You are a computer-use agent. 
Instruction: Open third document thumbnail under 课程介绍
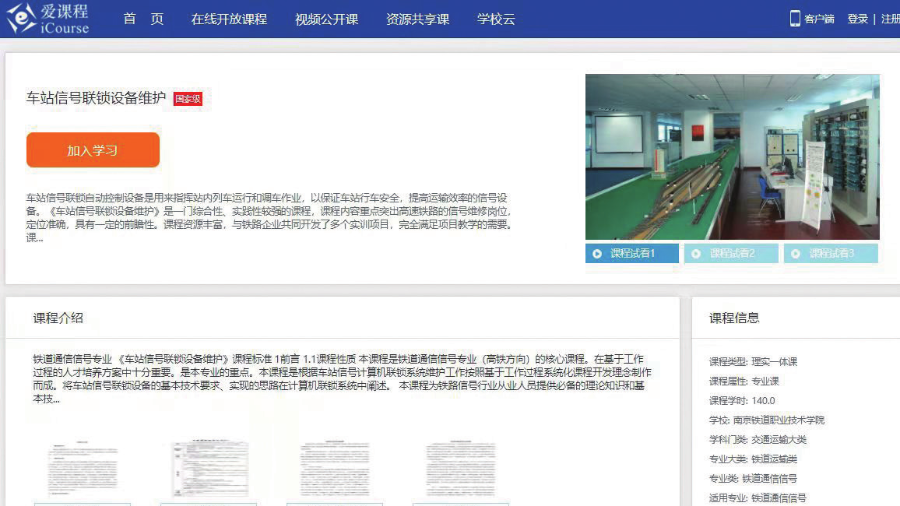(335, 470)
